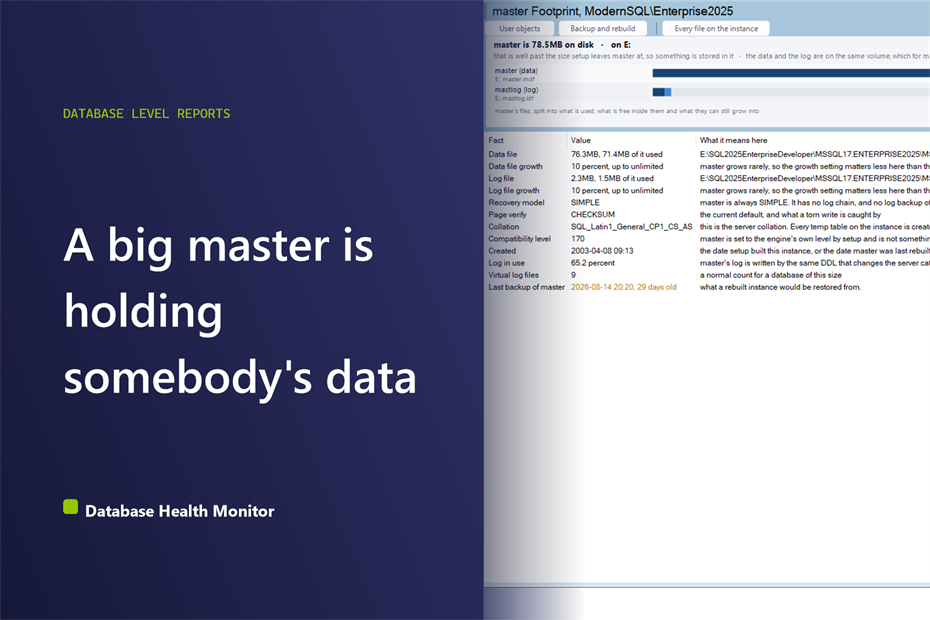Select the Collation row label
This screenshot has height=620, width=930.
pyautogui.click(x=504, y=227)
